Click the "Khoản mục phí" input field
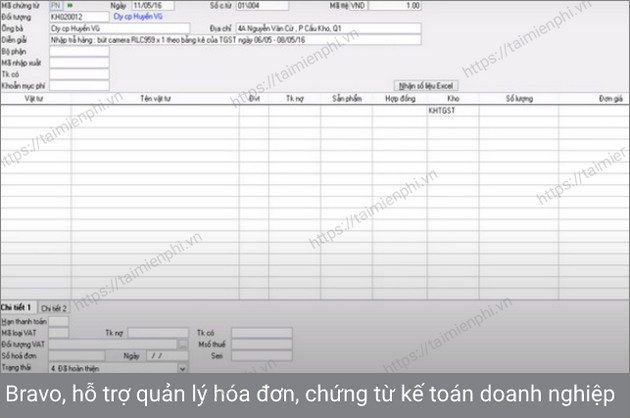 (x=78, y=84)
